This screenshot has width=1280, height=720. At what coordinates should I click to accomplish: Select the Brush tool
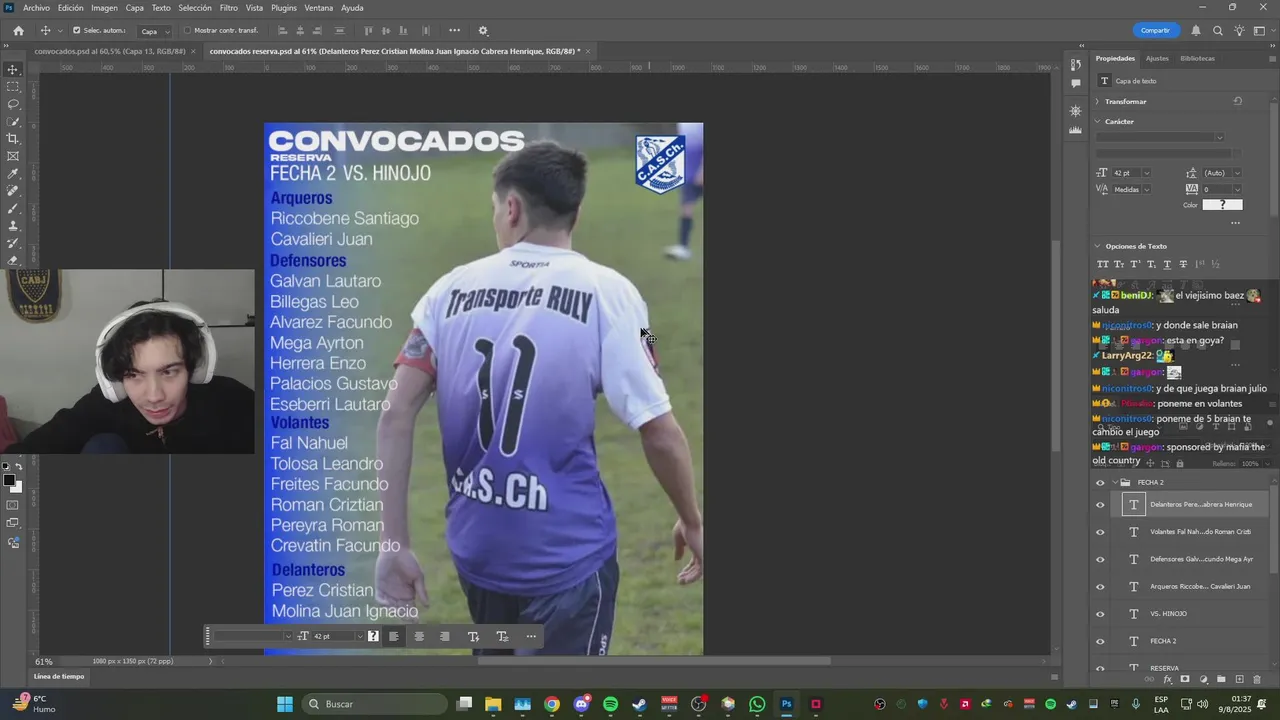point(13,208)
